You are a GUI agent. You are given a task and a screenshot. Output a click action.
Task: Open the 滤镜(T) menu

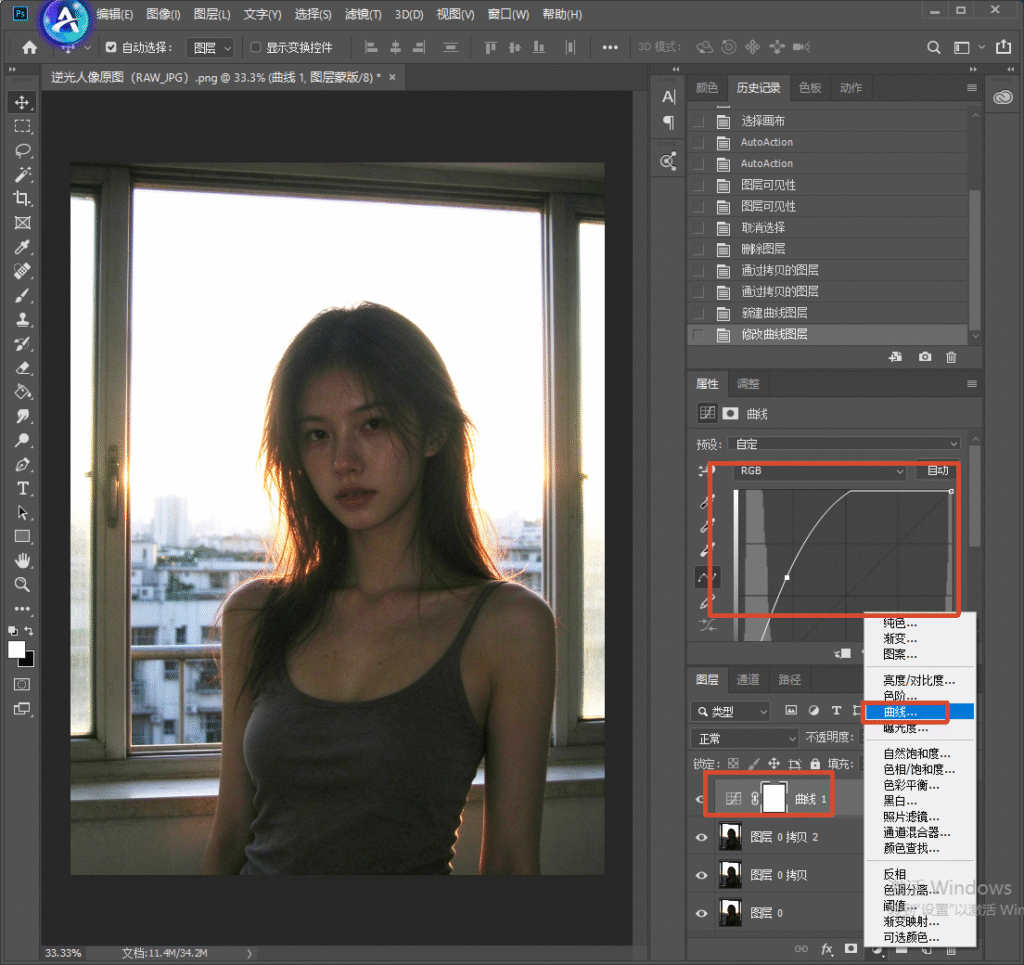(x=363, y=14)
